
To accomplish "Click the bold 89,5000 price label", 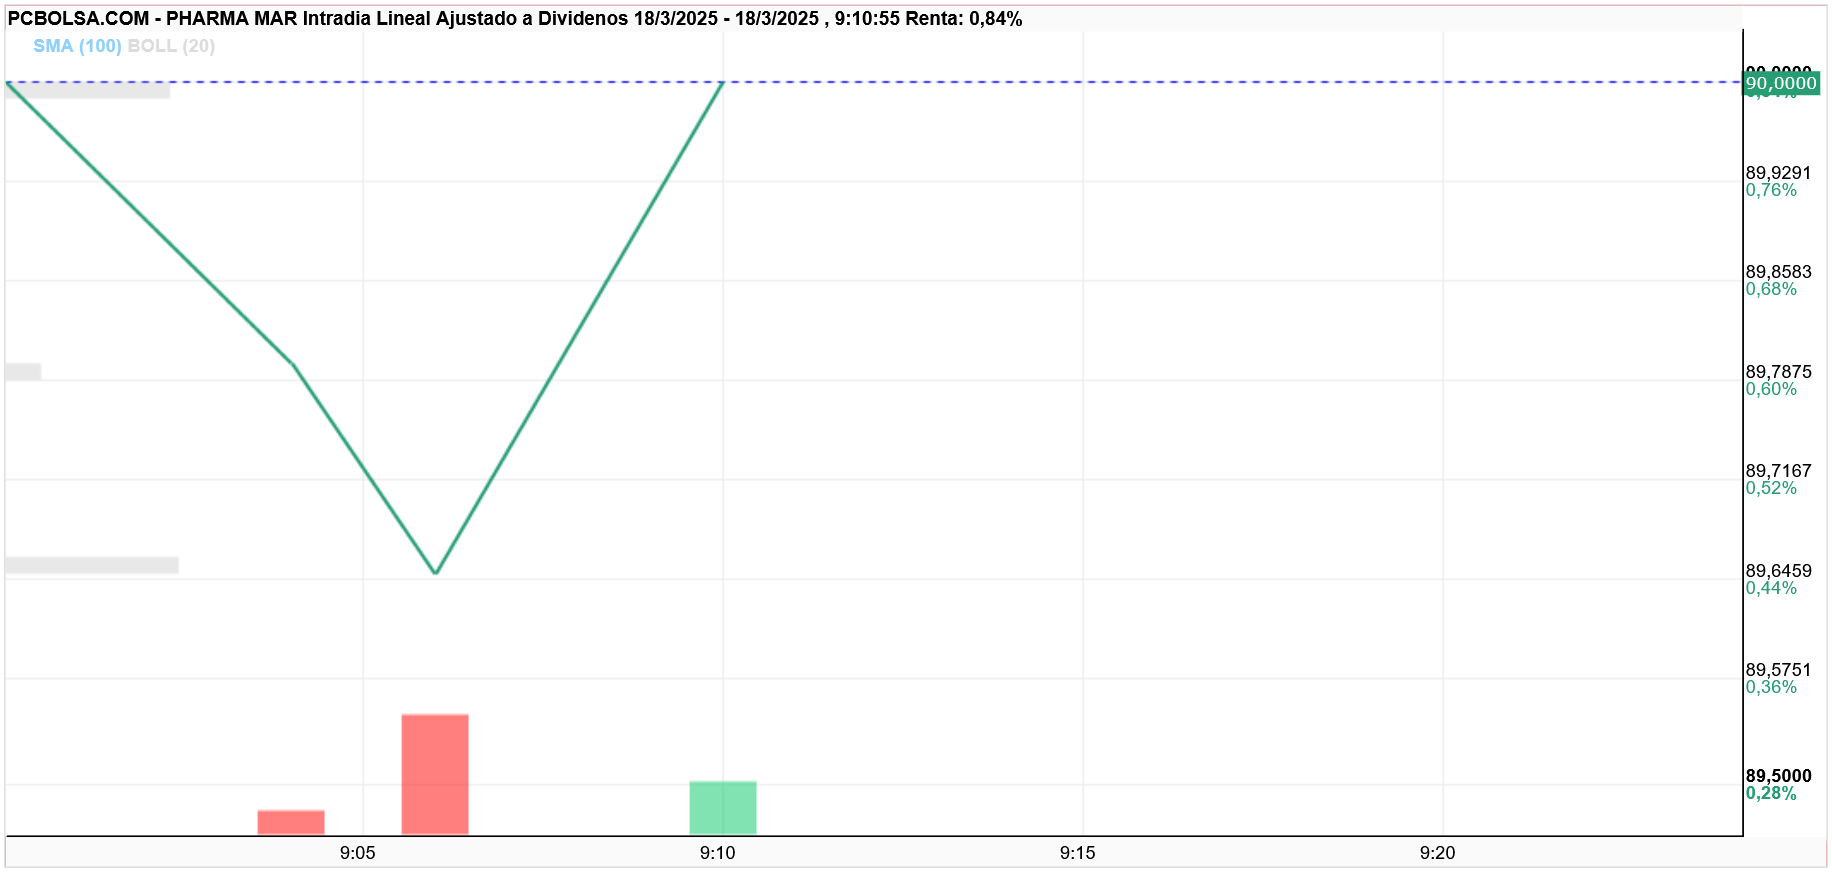I will point(1778,776).
